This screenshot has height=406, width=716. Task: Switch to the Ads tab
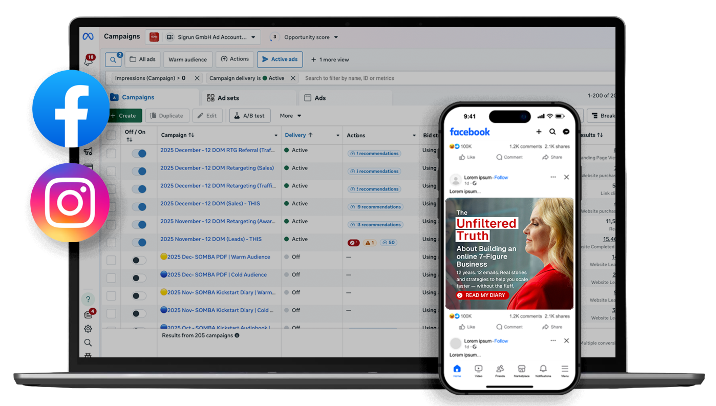click(x=345, y=98)
